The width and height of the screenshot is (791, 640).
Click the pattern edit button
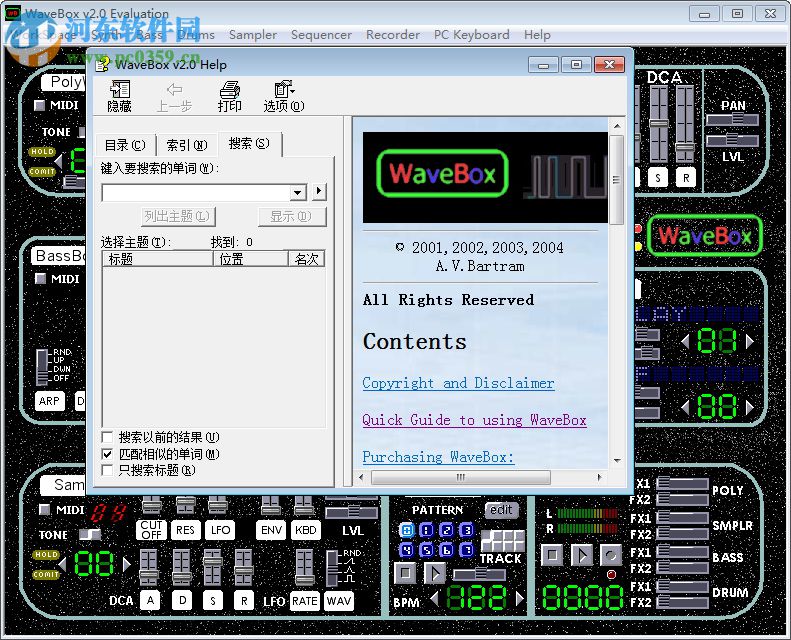pyautogui.click(x=501, y=510)
